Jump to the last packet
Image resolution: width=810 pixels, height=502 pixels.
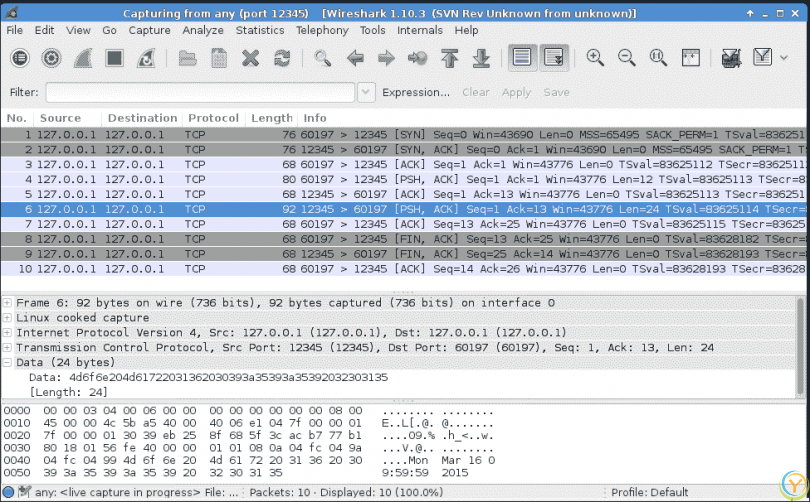pos(481,58)
